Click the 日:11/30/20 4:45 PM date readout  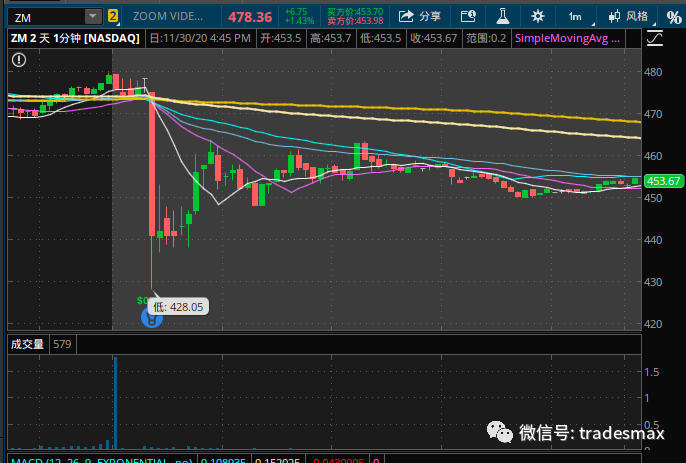[200, 39]
